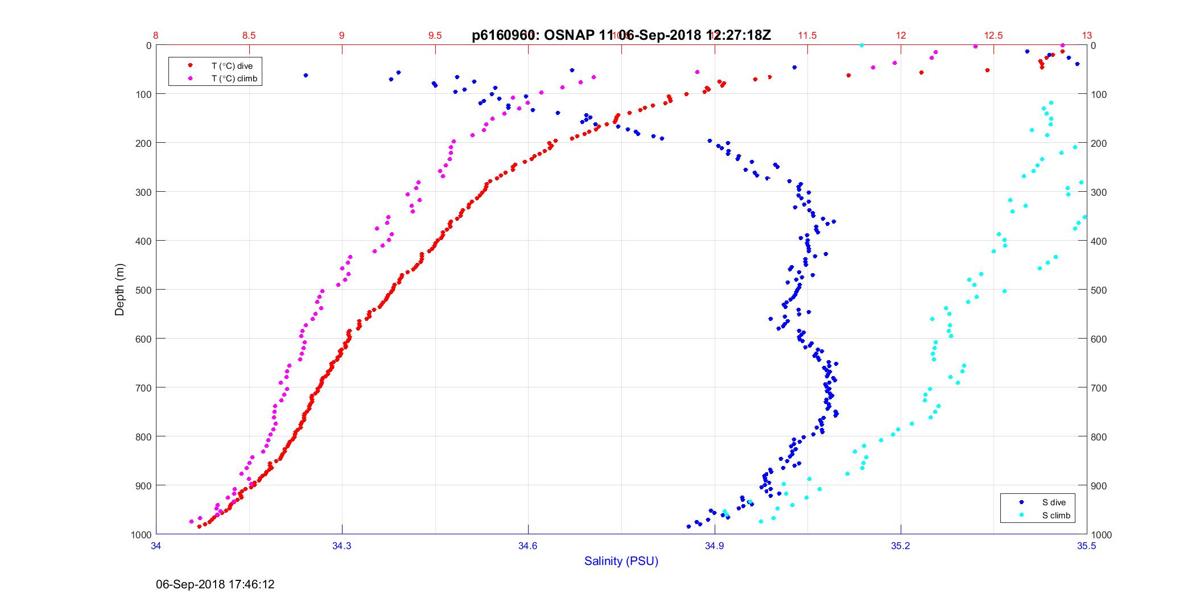Click salinity tick label 35.2
Image resolution: width=1200 pixels, height=601 pixels.
point(900,546)
